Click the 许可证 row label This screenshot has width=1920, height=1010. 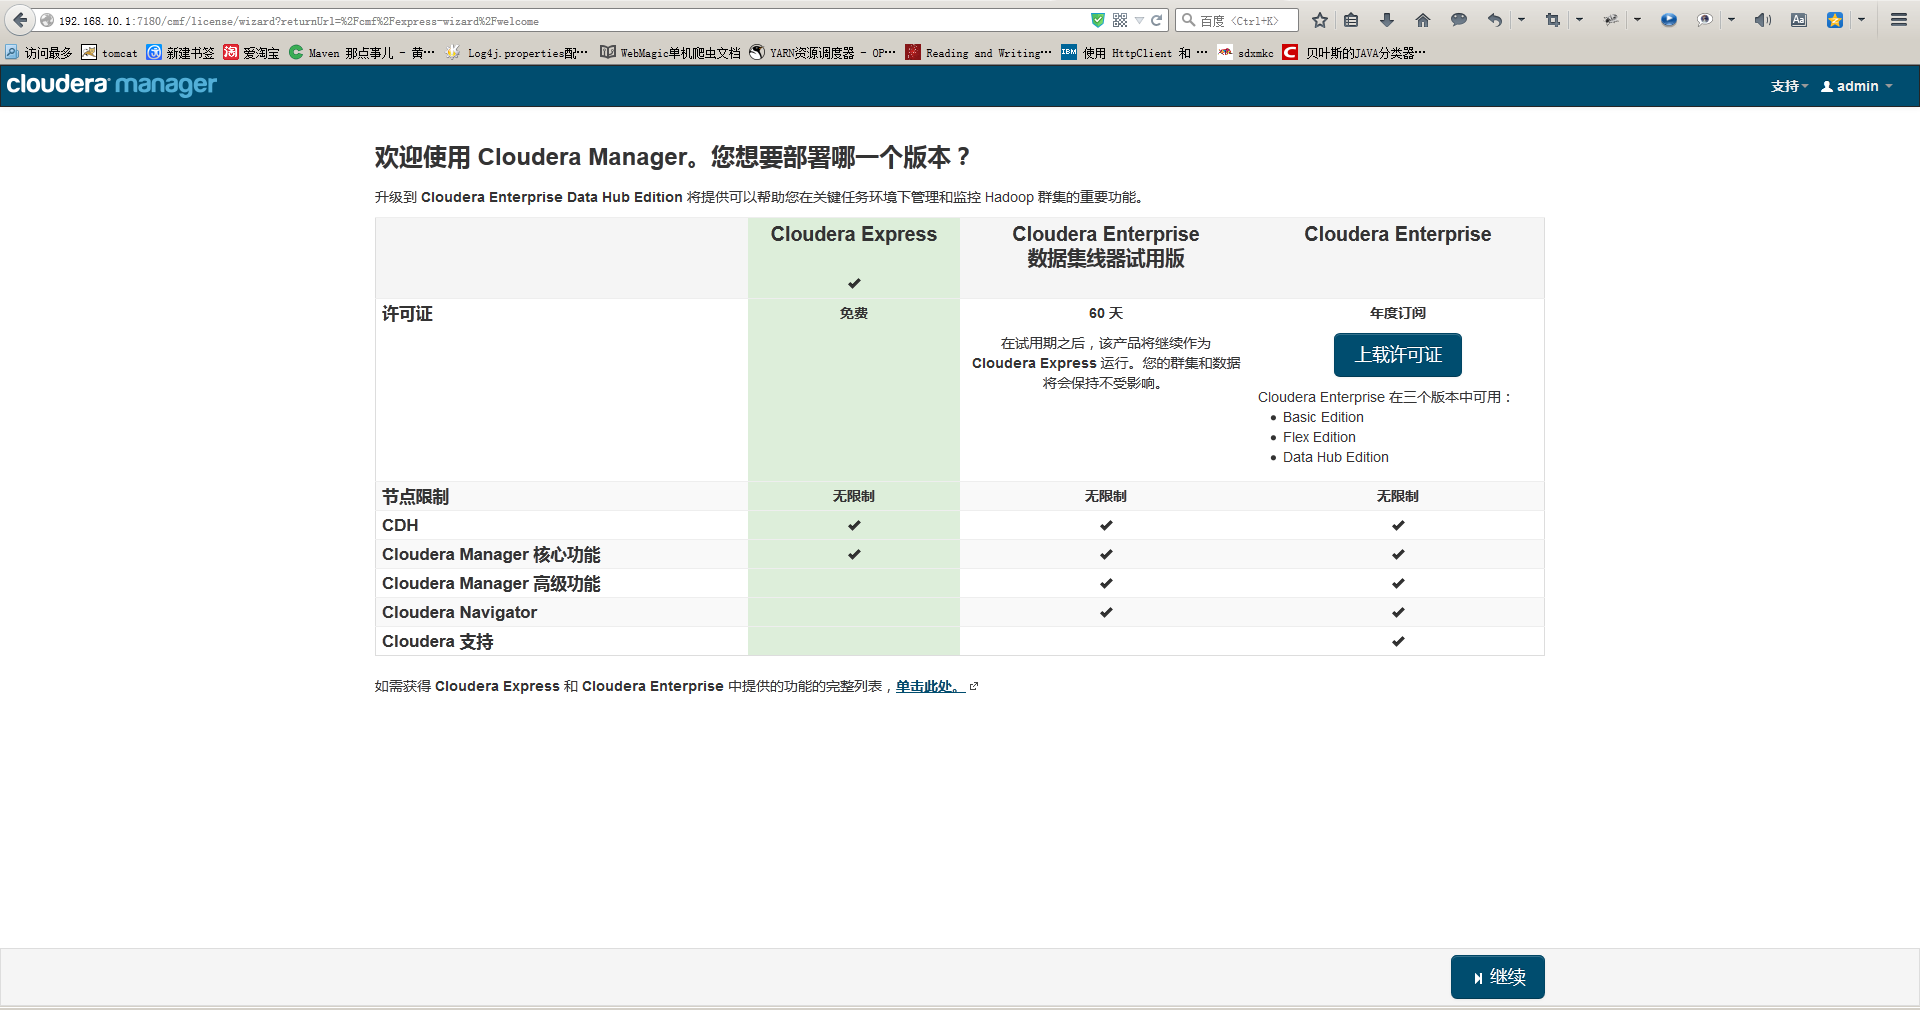coord(407,314)
